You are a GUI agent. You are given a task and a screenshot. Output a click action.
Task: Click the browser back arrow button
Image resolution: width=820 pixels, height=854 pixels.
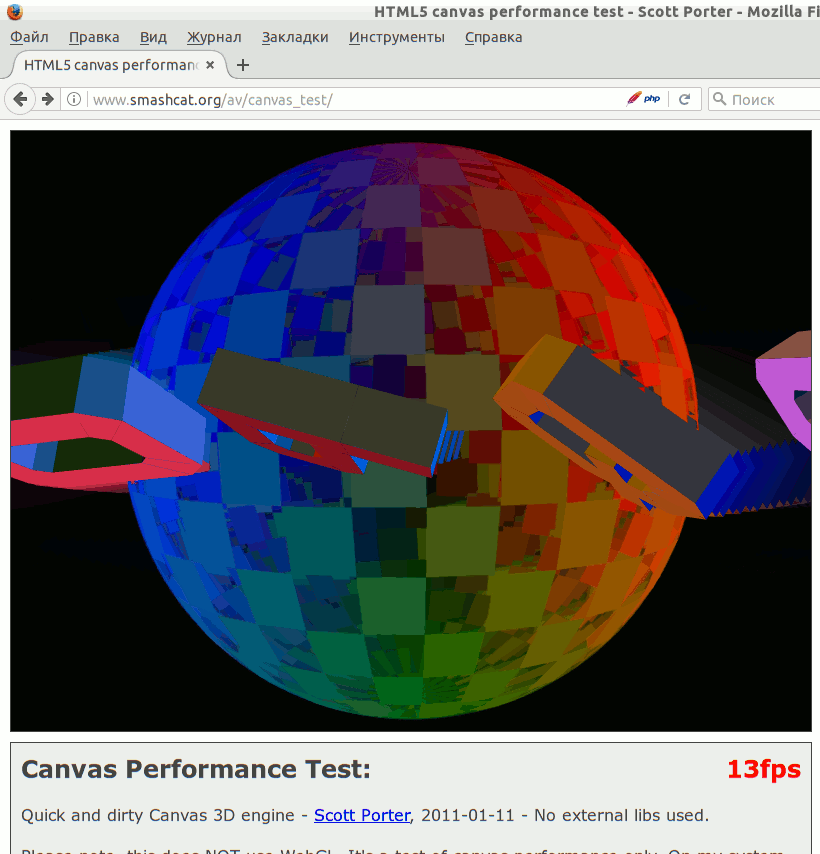click(20, 99)
